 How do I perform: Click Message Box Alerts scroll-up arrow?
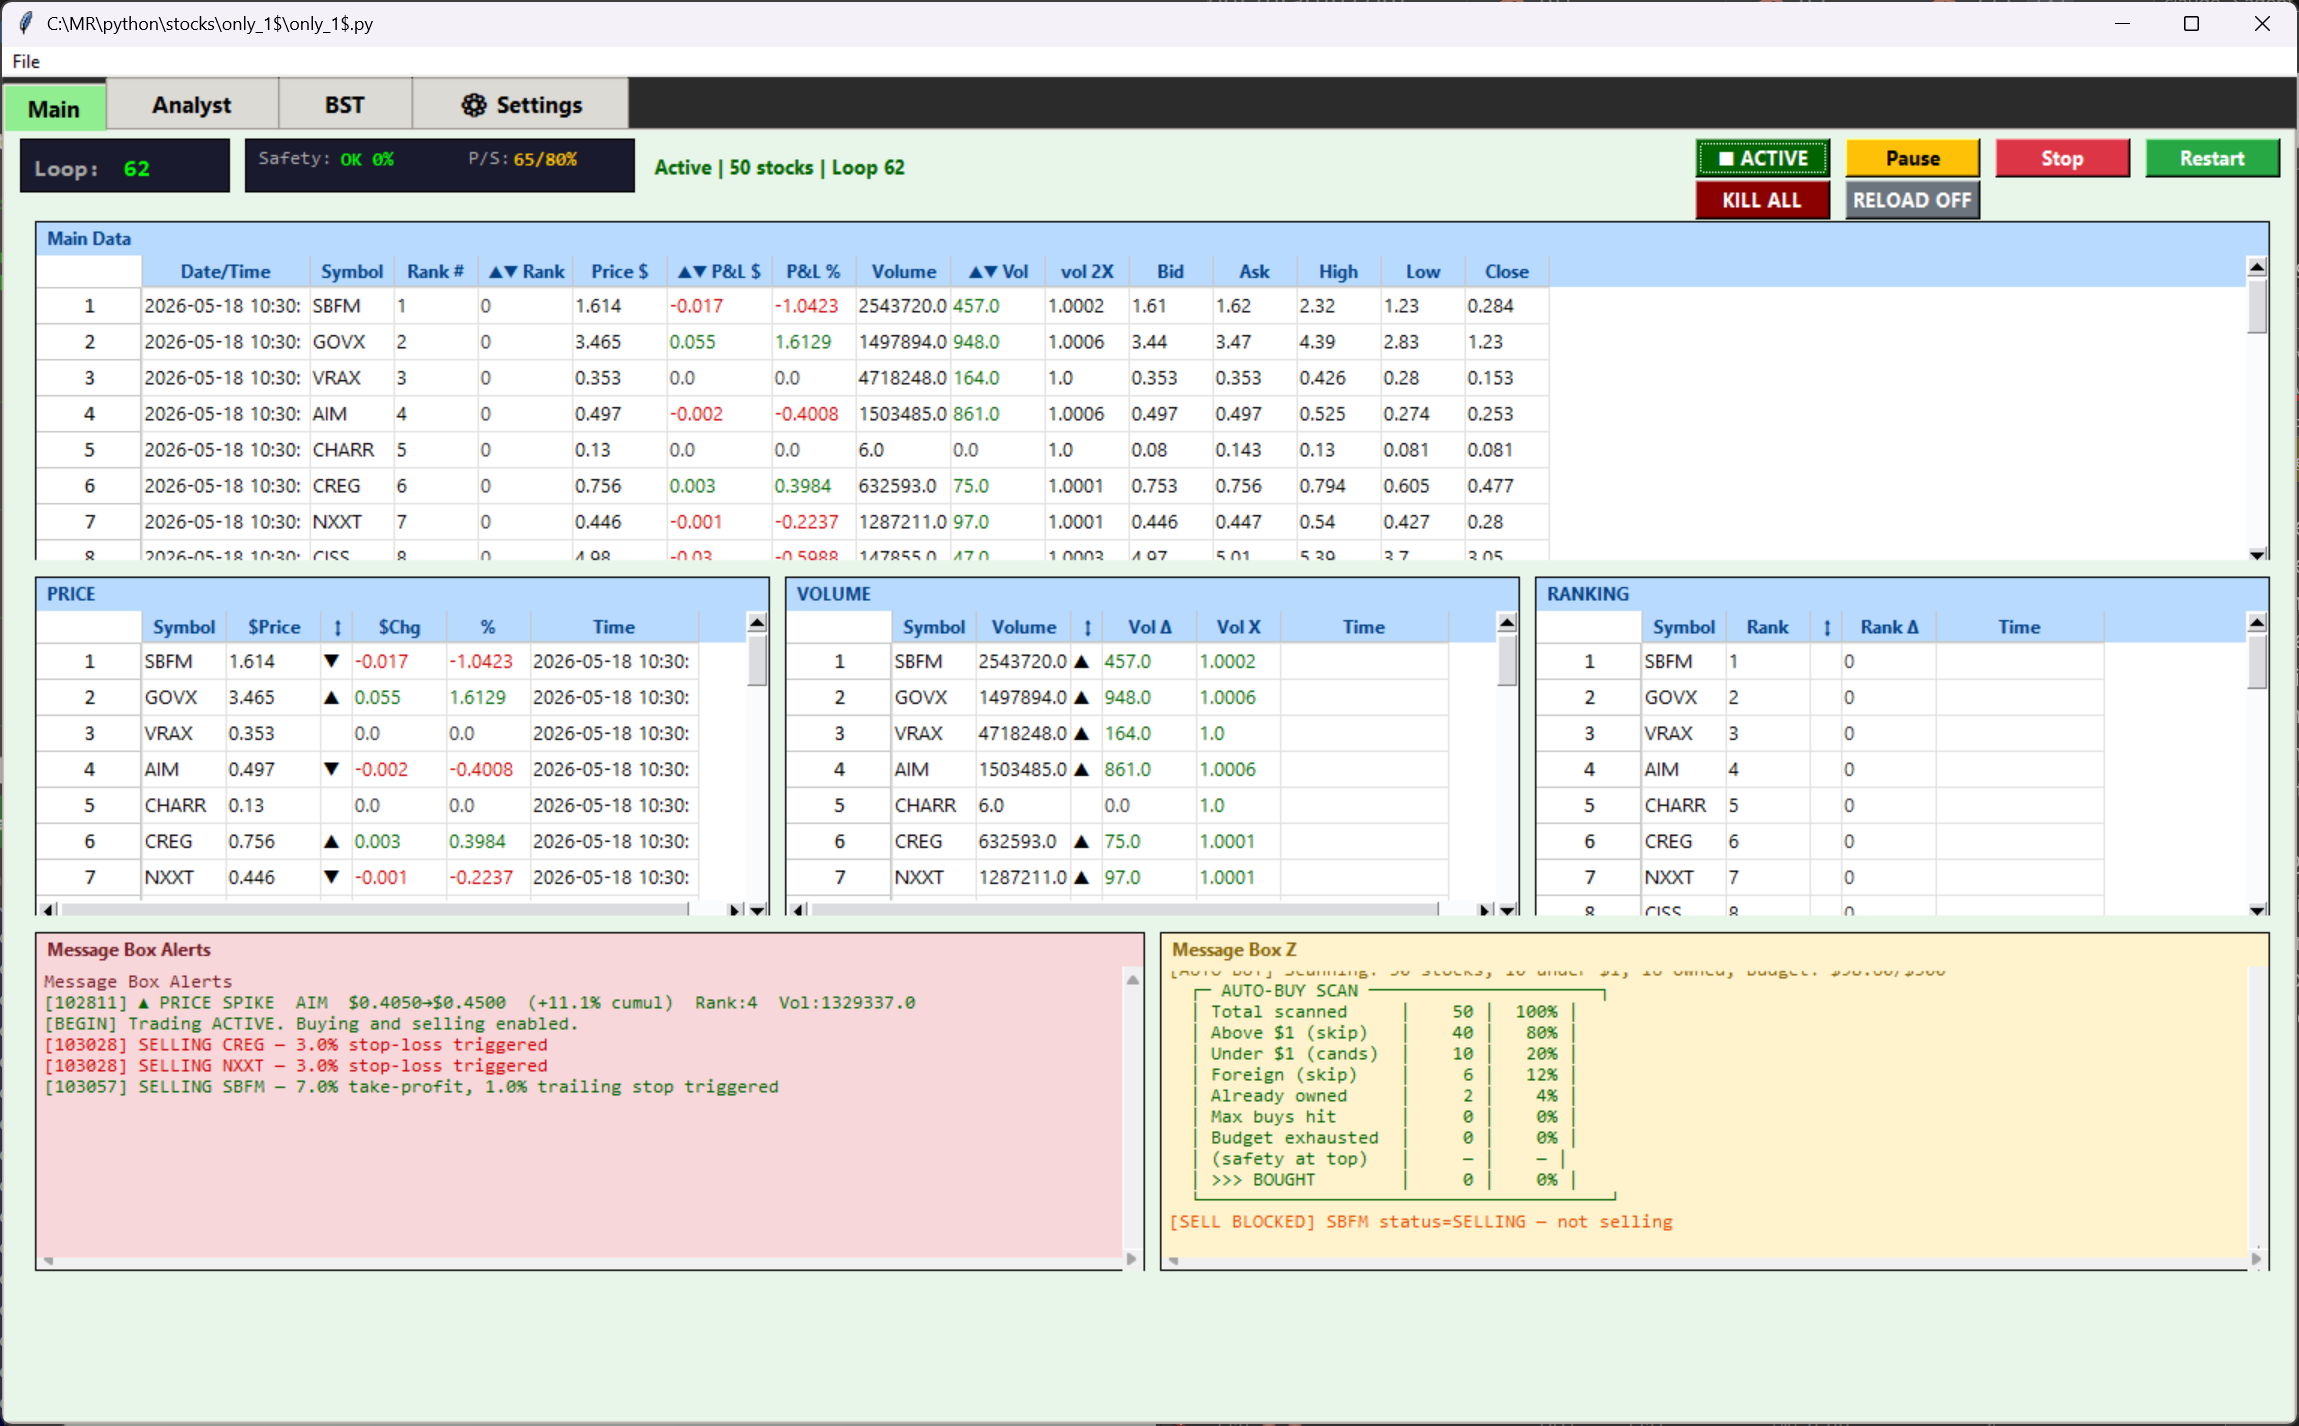coord(1132,979)
